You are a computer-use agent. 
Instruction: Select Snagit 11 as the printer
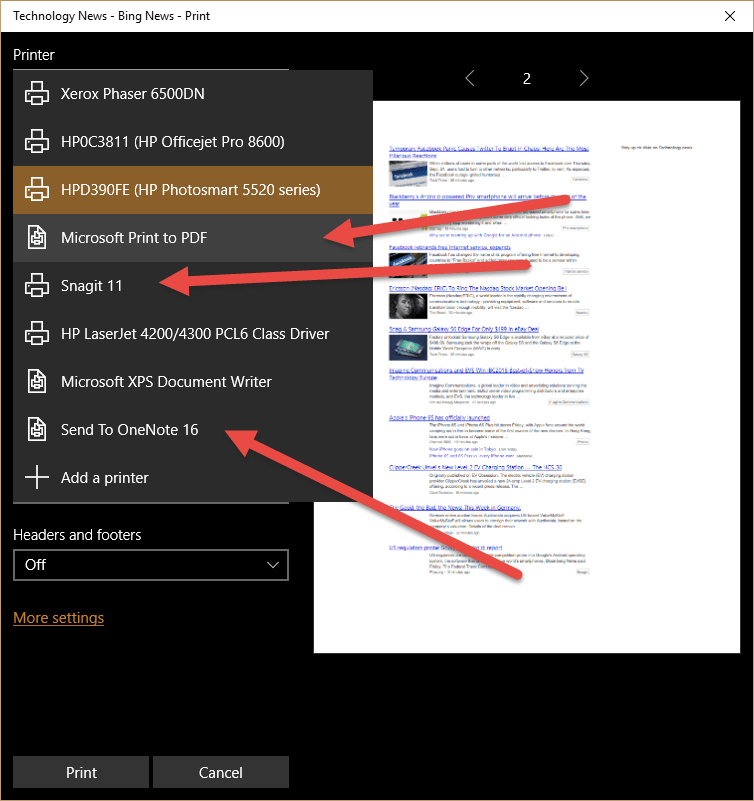click(193, 286)
